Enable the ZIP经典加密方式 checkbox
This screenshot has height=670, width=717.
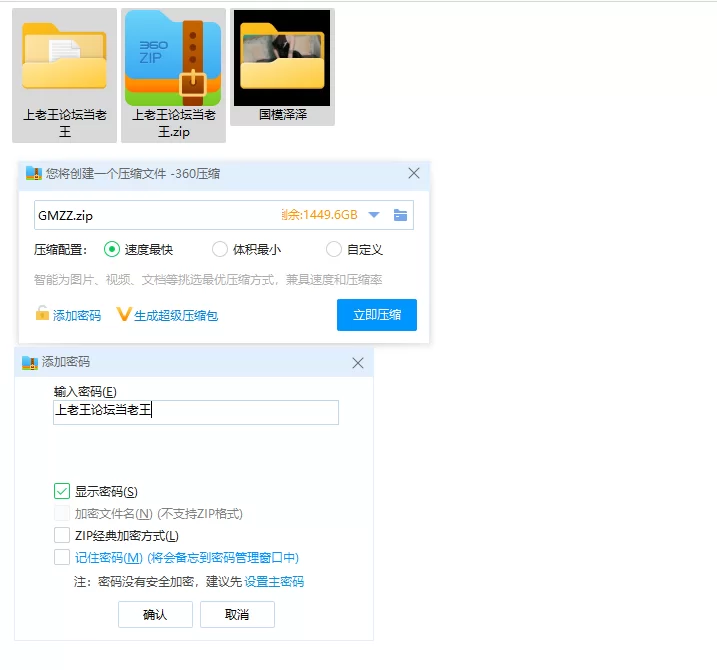pos(63,536)
